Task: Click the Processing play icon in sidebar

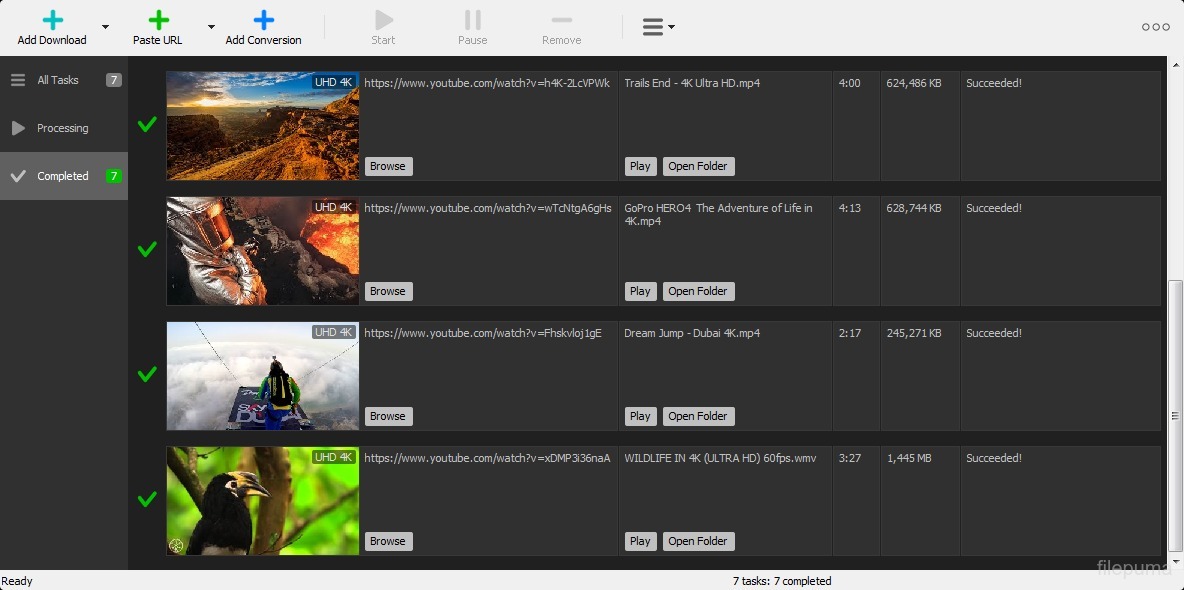Action: pos(18,128)
